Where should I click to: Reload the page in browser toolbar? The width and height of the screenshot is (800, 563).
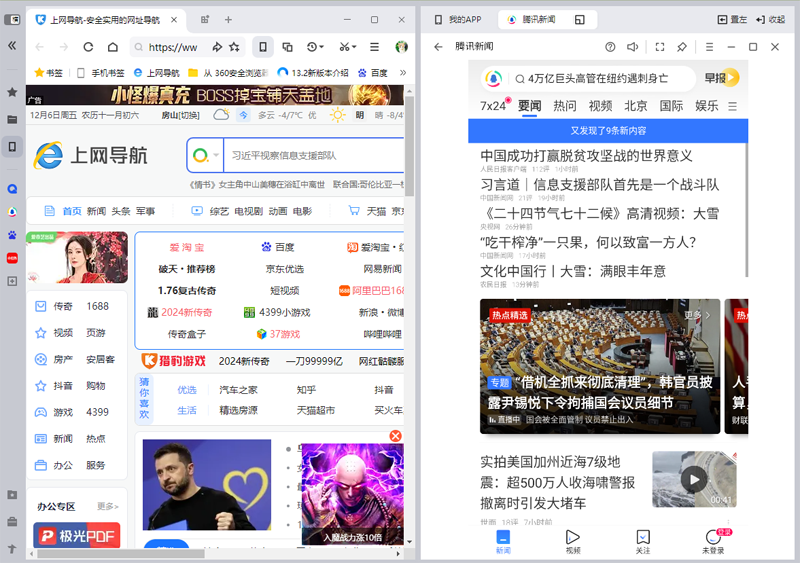tap(88, 47)
